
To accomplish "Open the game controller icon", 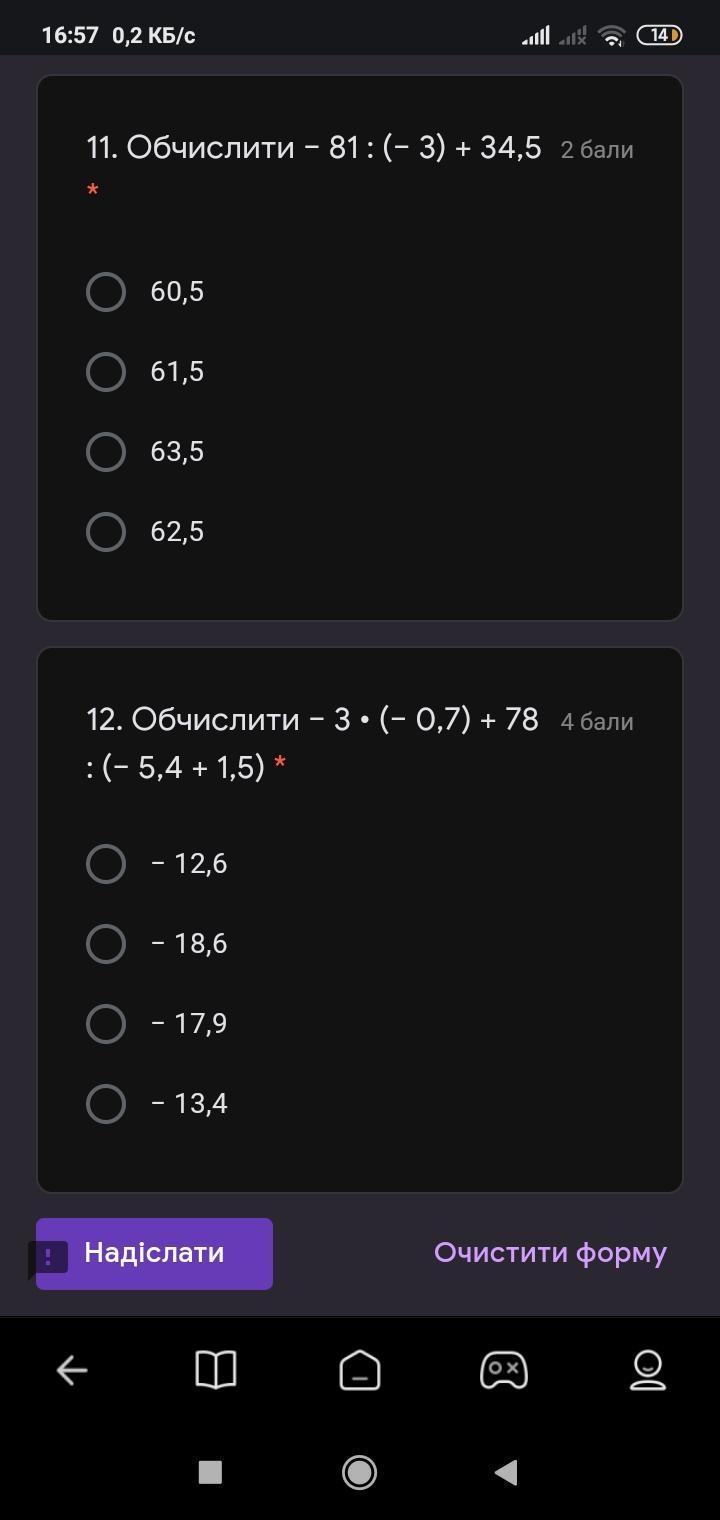I will tap(504, 1370).
